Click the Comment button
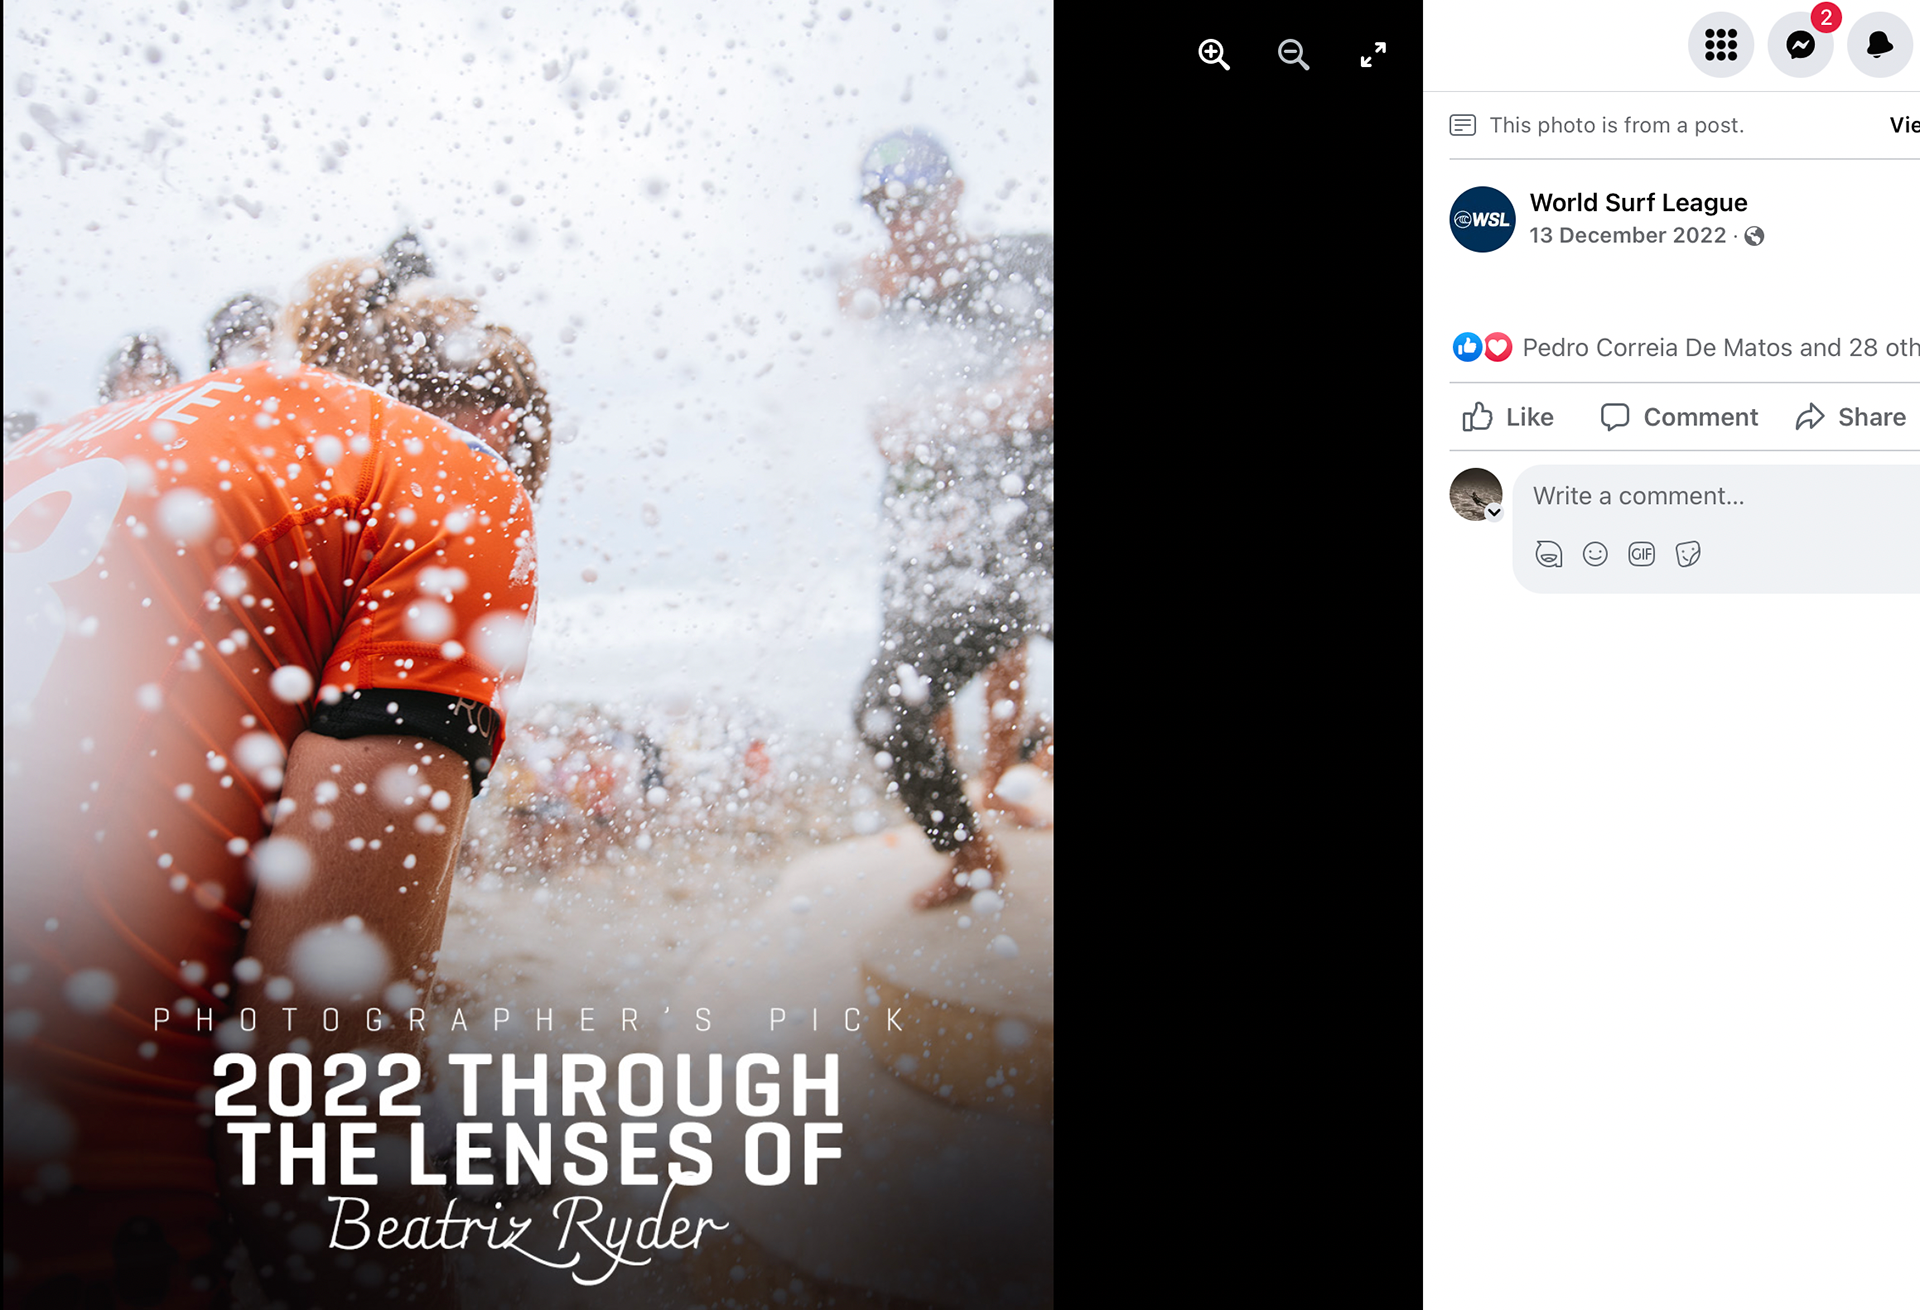 (x=1679, y=417)
